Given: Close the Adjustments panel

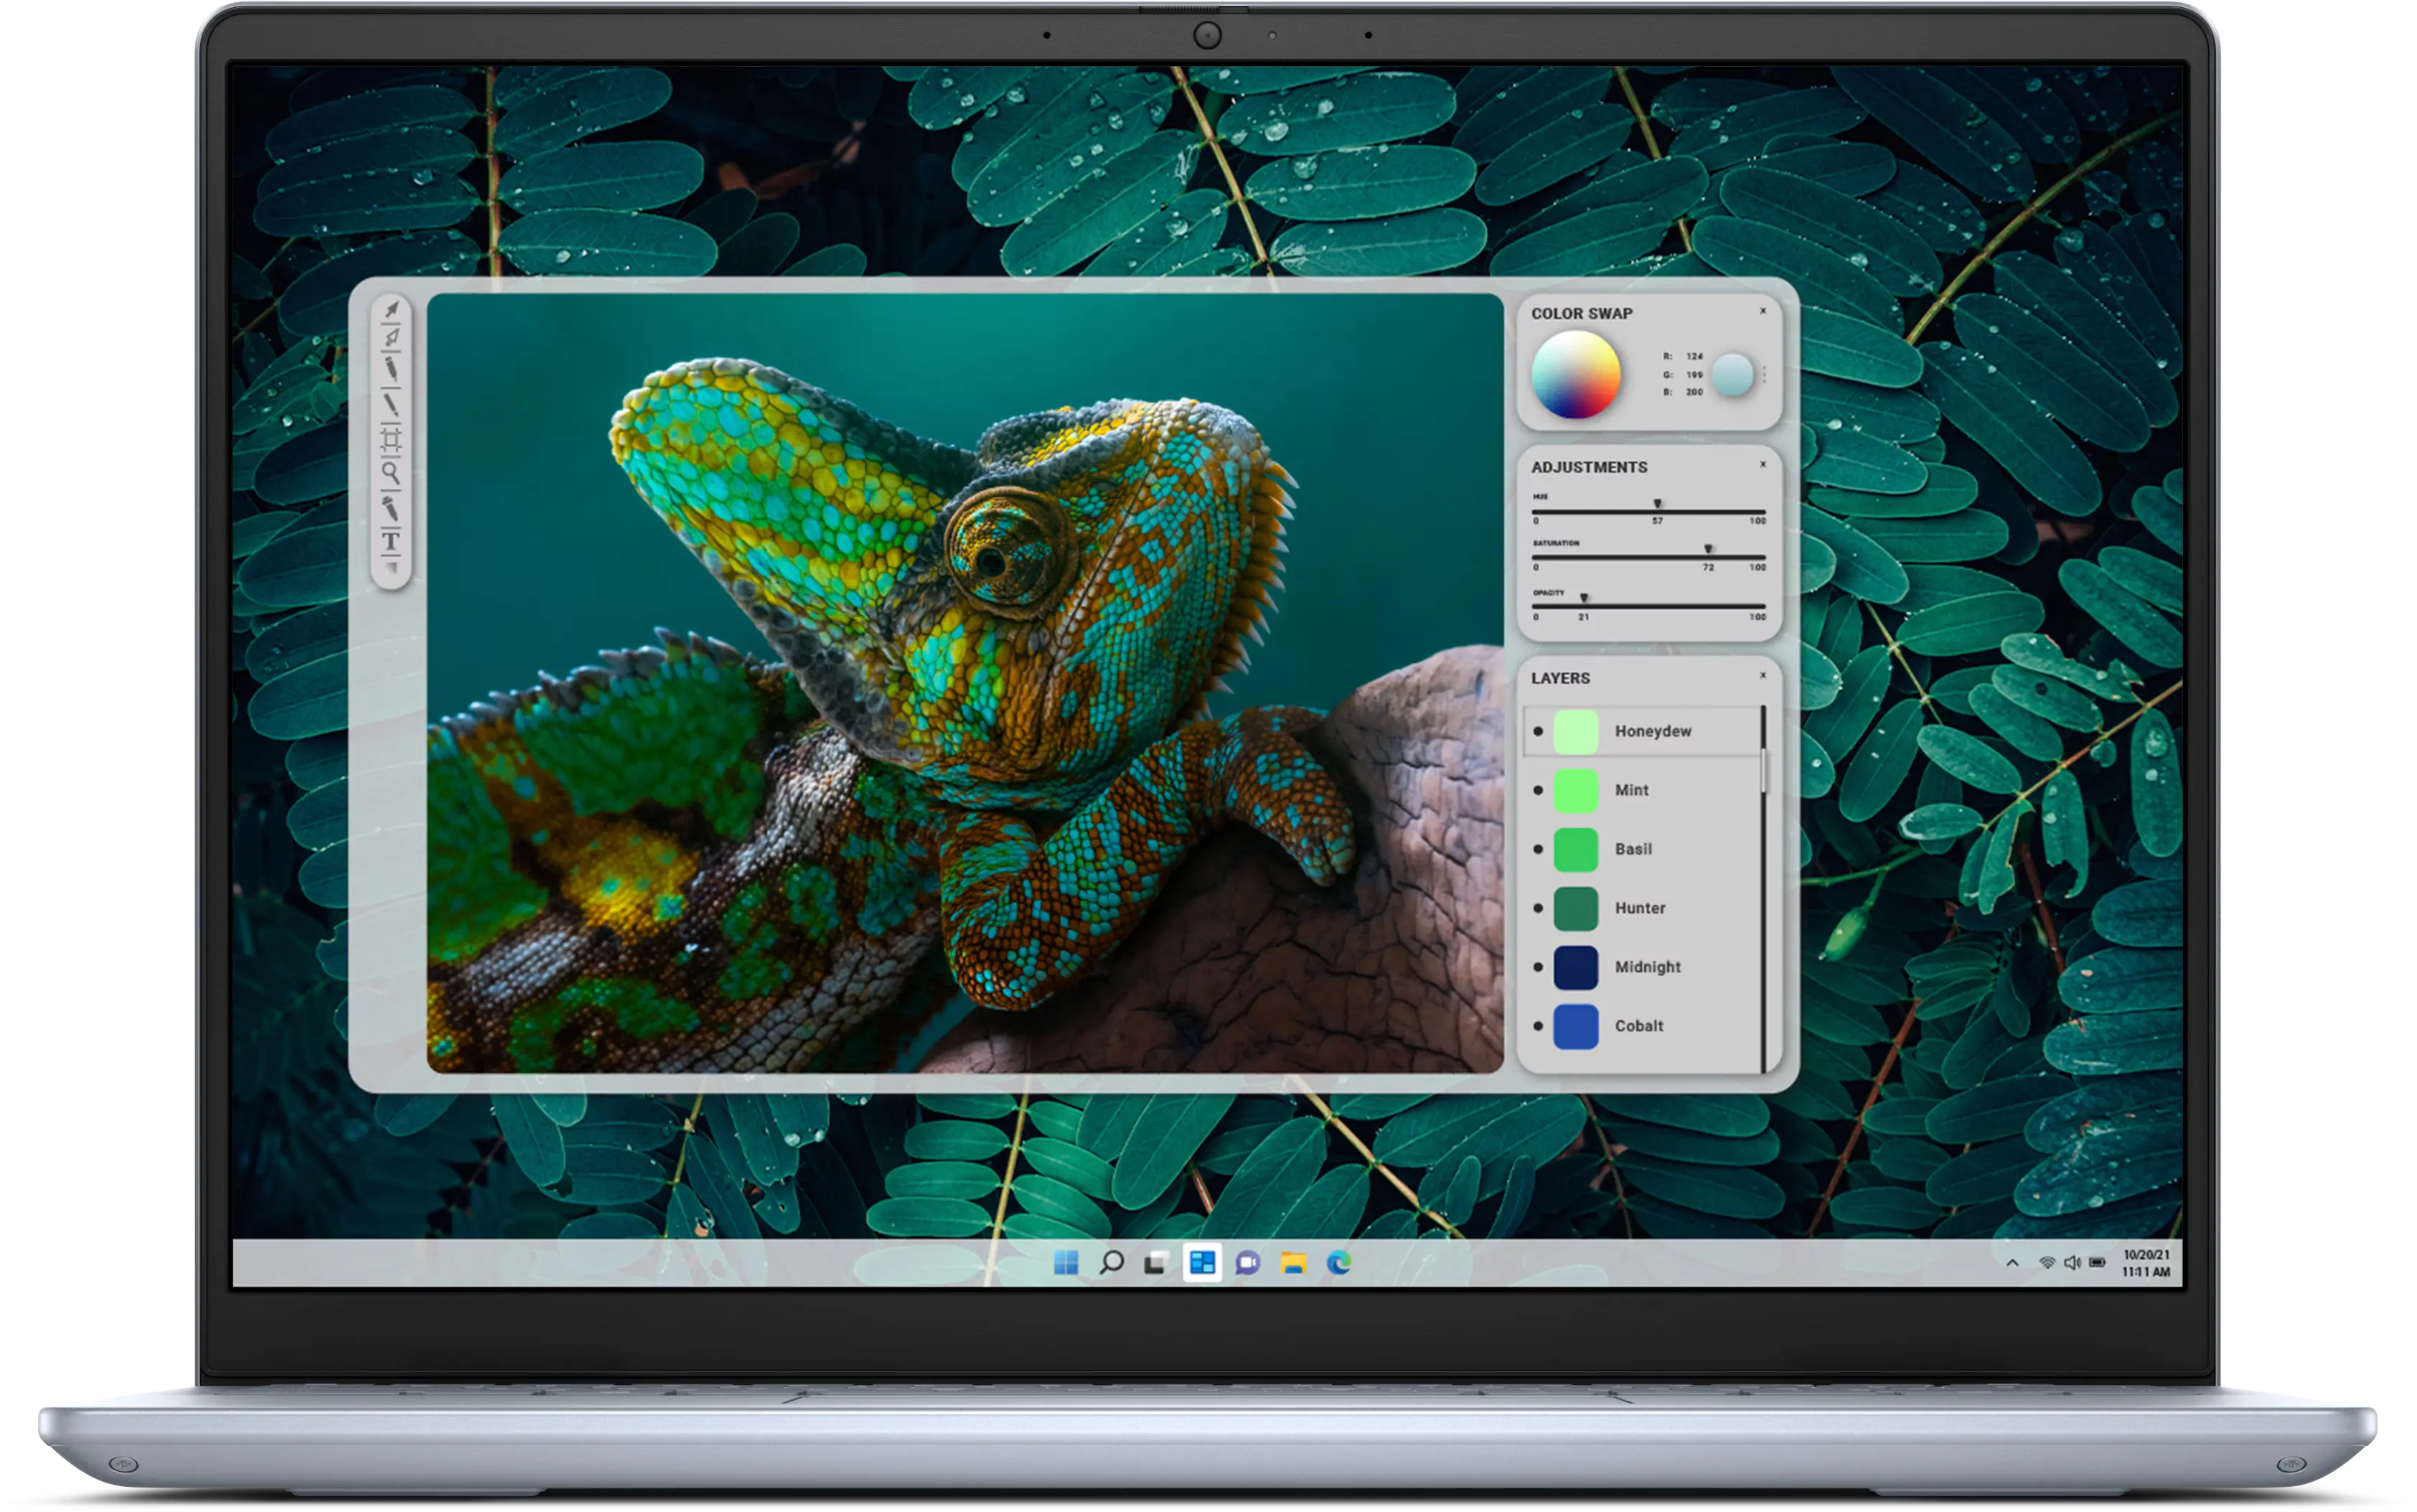Looking at the screenshot, I should [1763, 465].
